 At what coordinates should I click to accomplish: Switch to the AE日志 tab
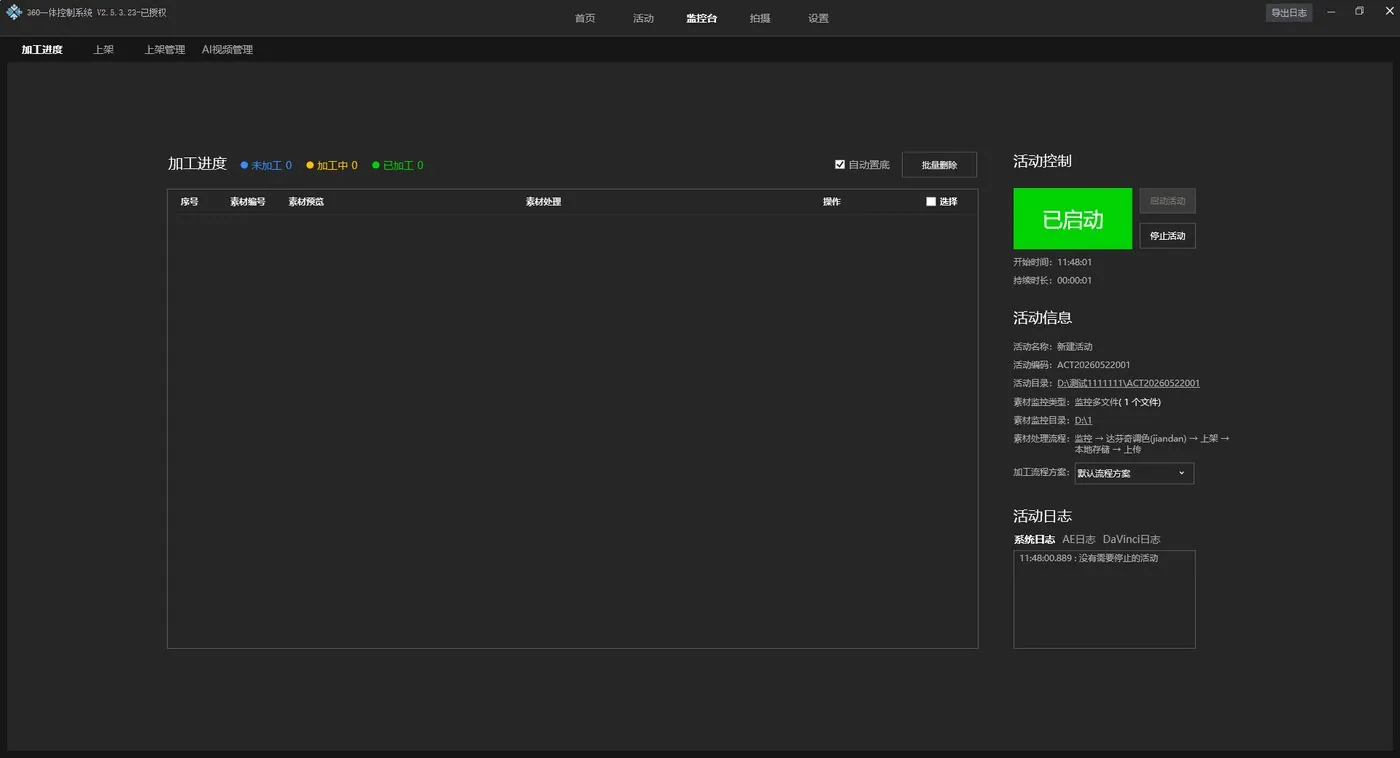click(x=1078, y=539)
